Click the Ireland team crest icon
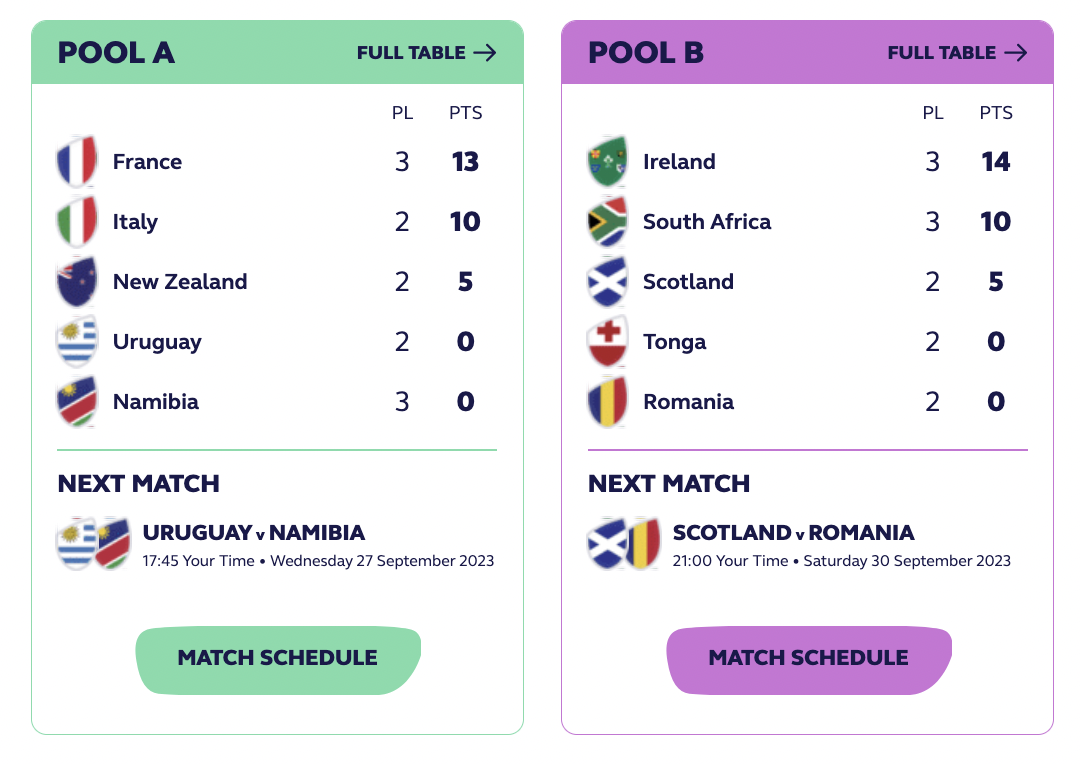 click(x=607, y=162)
